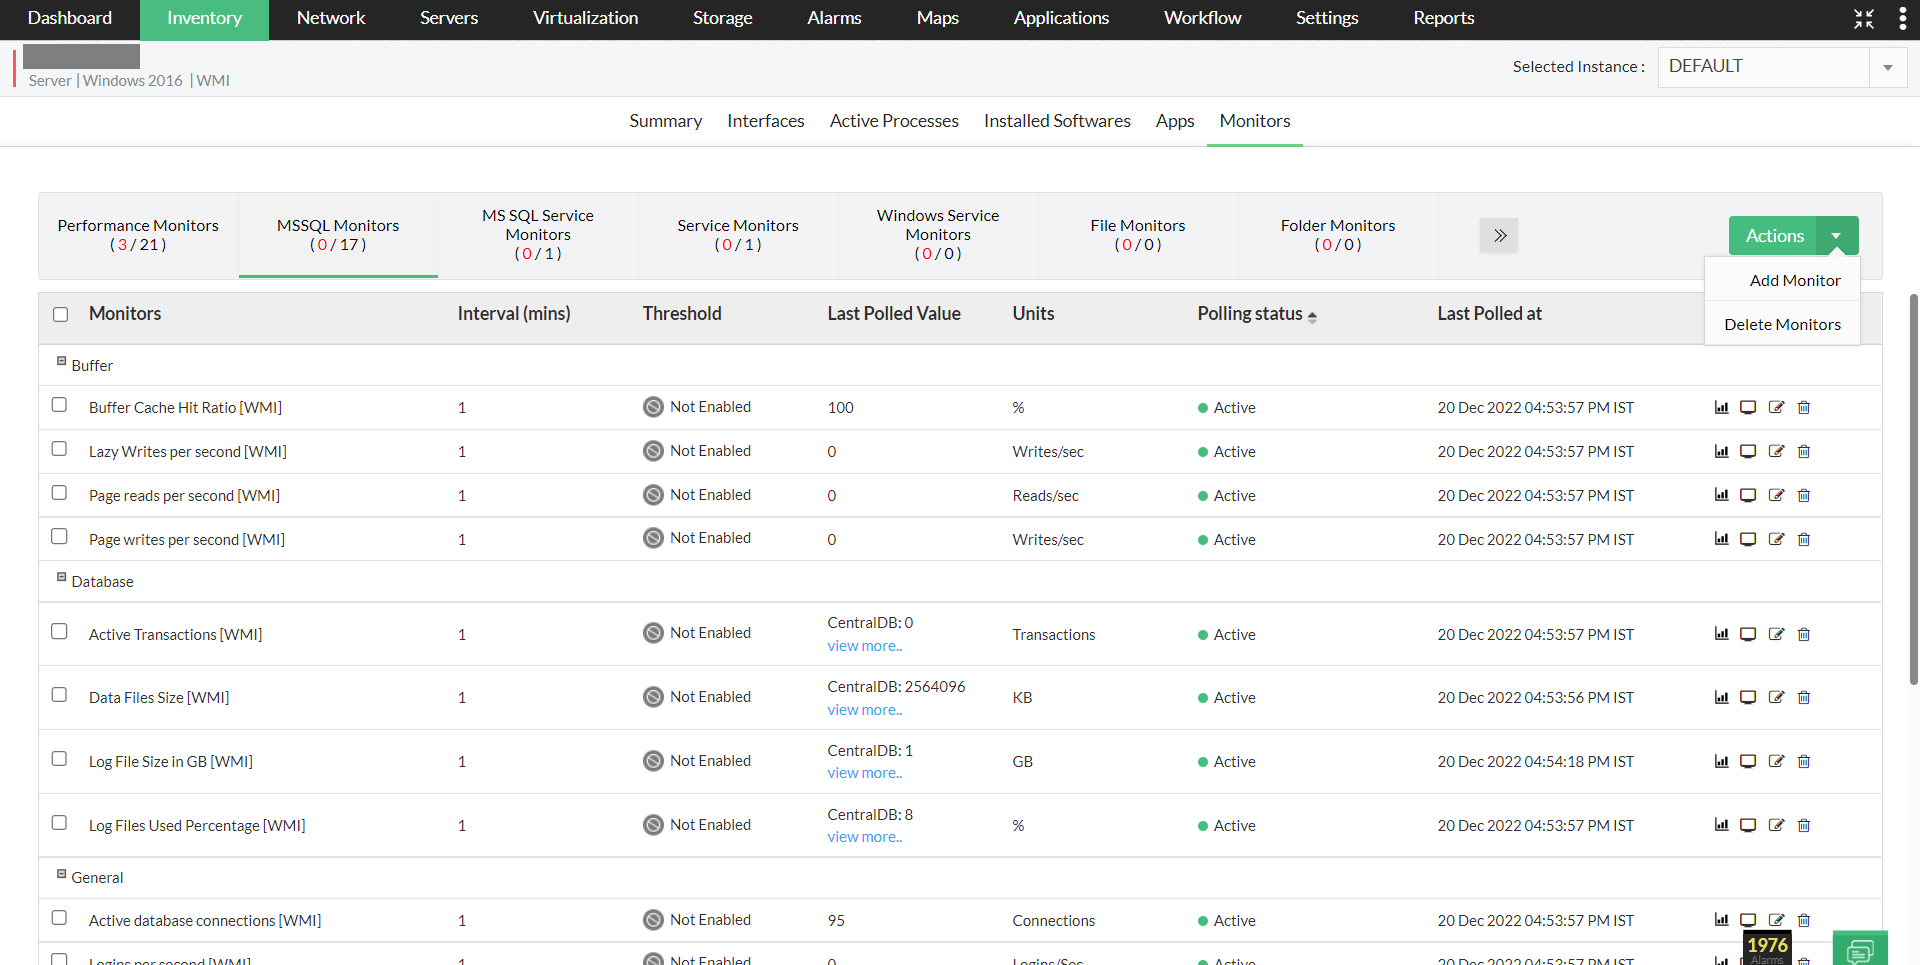The height and width of the screenshot is (965, 1920).
Task: Show more monitor tabs with double chevron
Action: [x=1499, y=236]
